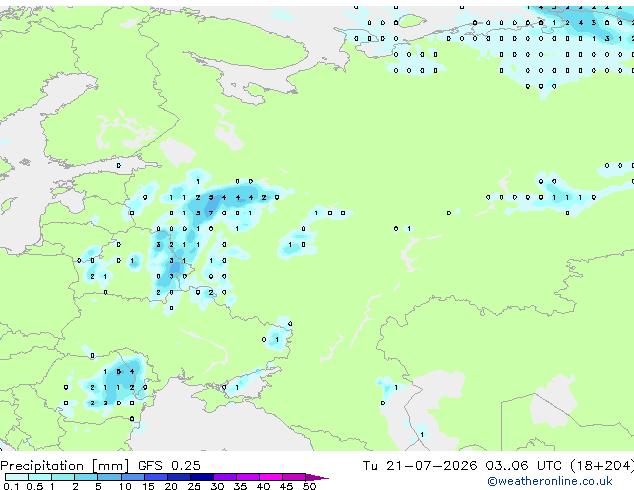Click the 10–15 mm legend color segment
634x490 pixels.
(132, 477)
